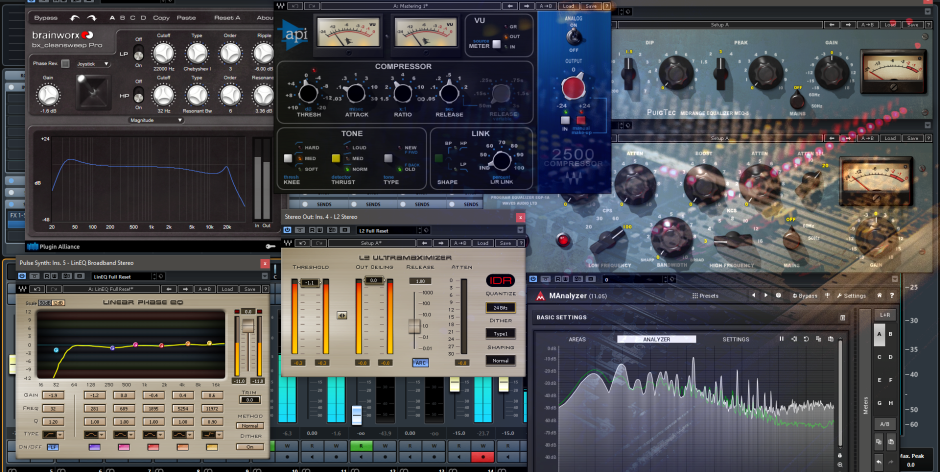Switch to the Areas tab in MAnalyzer
Viewport: 940px width, 472px height.
[578, 339]
